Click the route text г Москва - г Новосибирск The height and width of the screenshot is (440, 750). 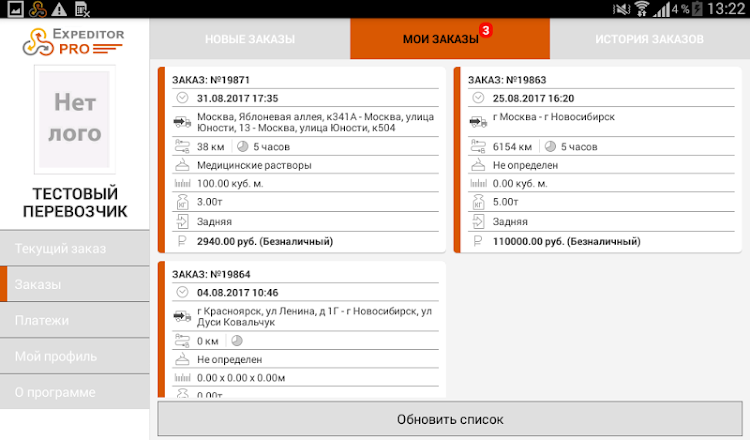click(x=553, y=117)
